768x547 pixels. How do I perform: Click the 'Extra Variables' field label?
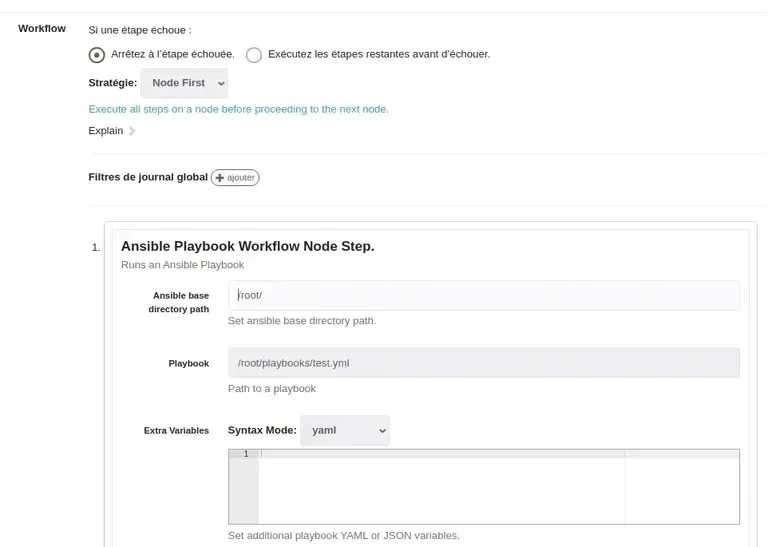tap(176, 431)
